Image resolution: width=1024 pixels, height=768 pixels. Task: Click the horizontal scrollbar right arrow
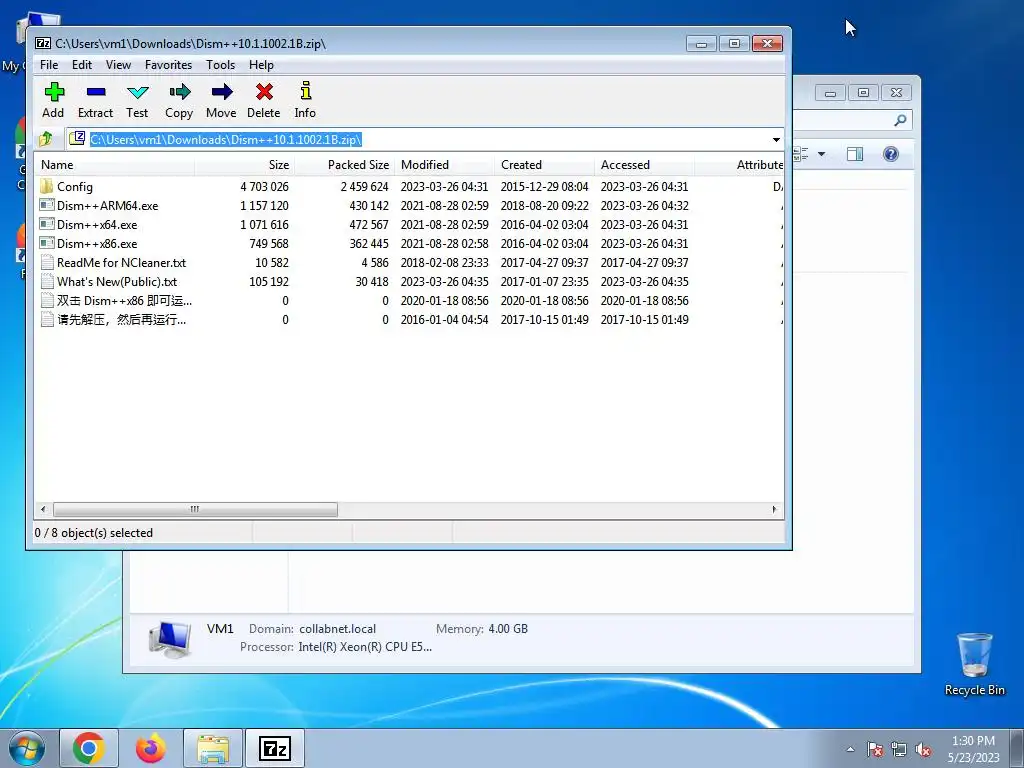(x=775, y=509)
